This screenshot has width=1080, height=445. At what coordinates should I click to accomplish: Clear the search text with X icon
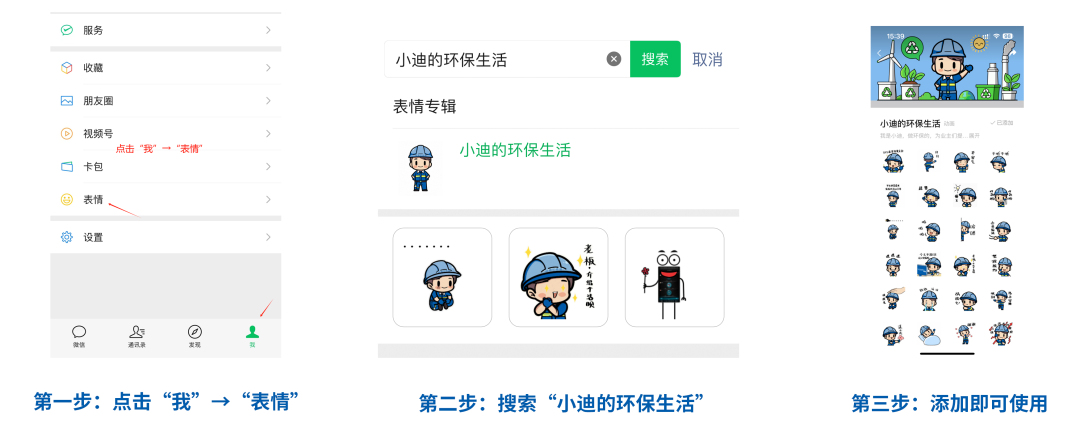pyautogui.click(x=614, y=59)
